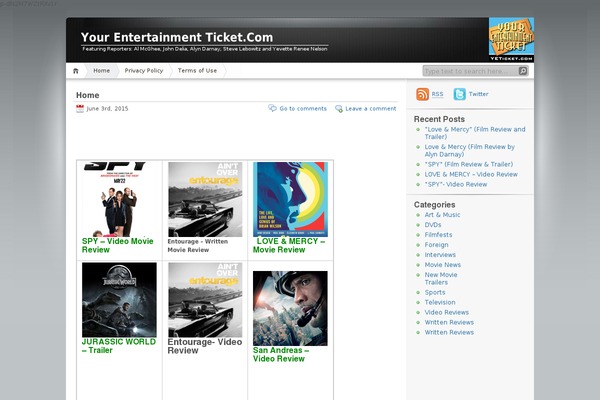The image size is (600, 400).
Task: Click the Your Entertainment Ticket logo image
Action: (511, 39)
